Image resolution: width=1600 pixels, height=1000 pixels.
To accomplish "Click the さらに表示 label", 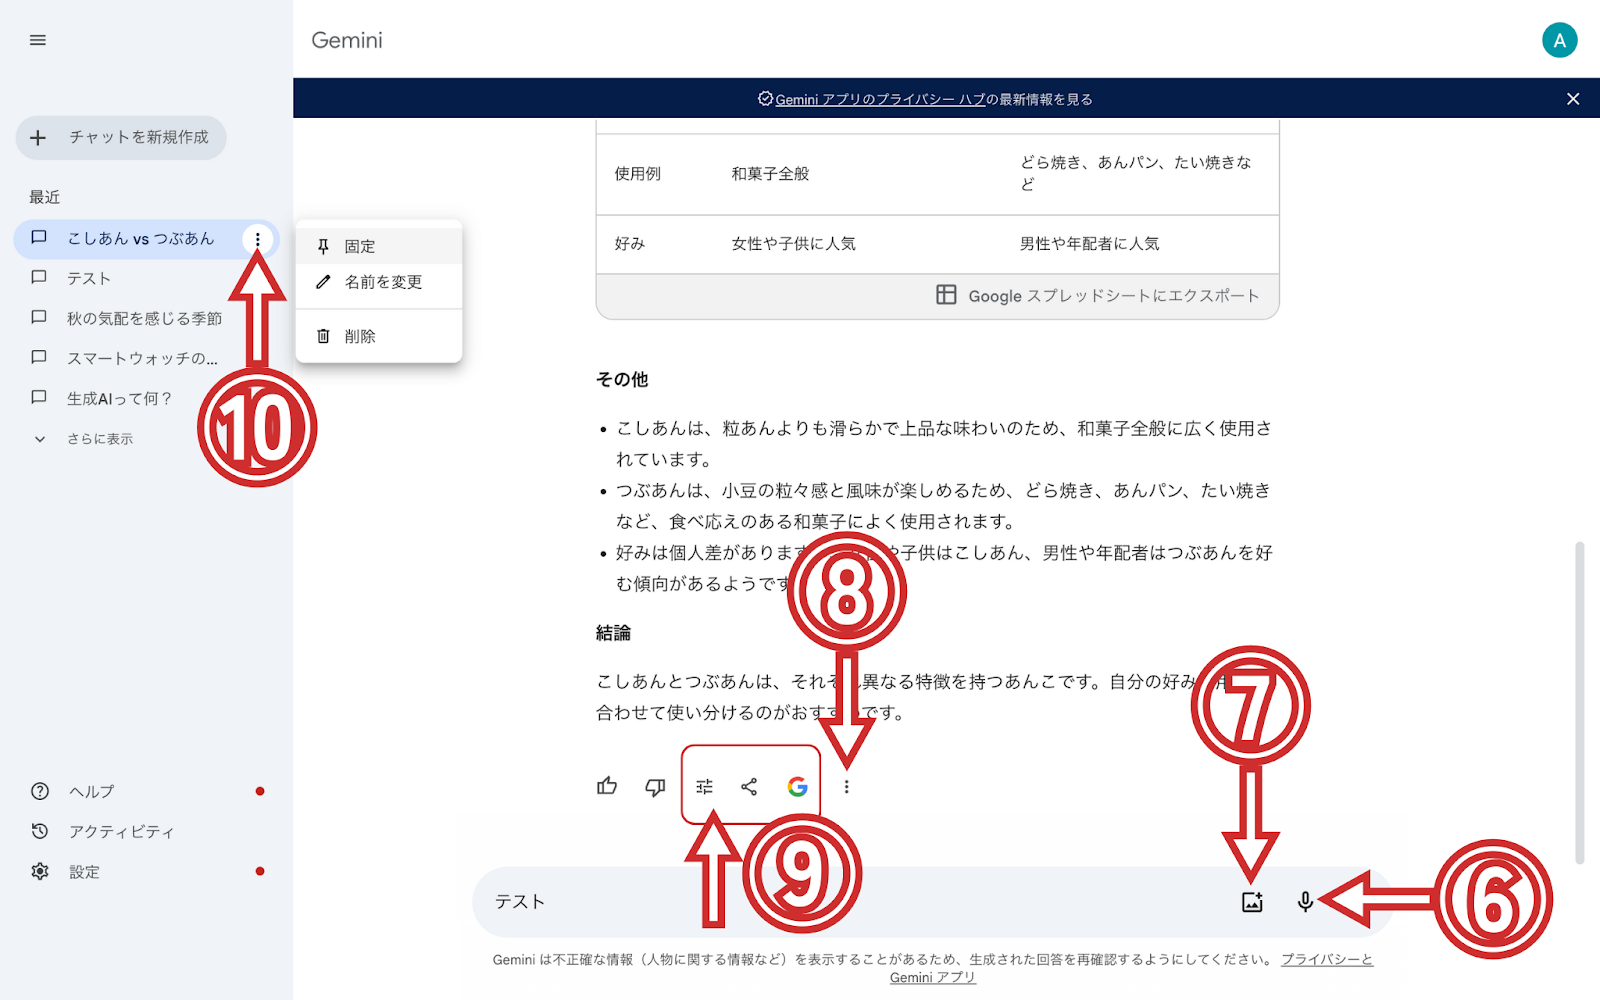I will [100, 439].
